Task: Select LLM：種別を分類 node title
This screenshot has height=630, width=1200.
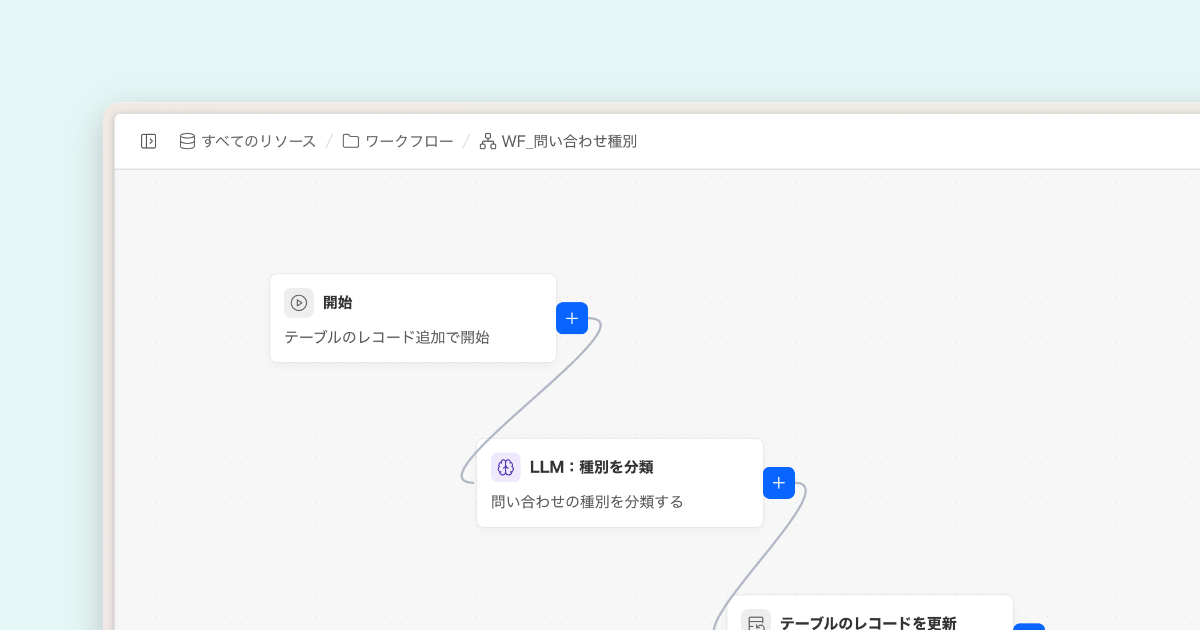Action: pyautogui.click(x=591, y=467)
